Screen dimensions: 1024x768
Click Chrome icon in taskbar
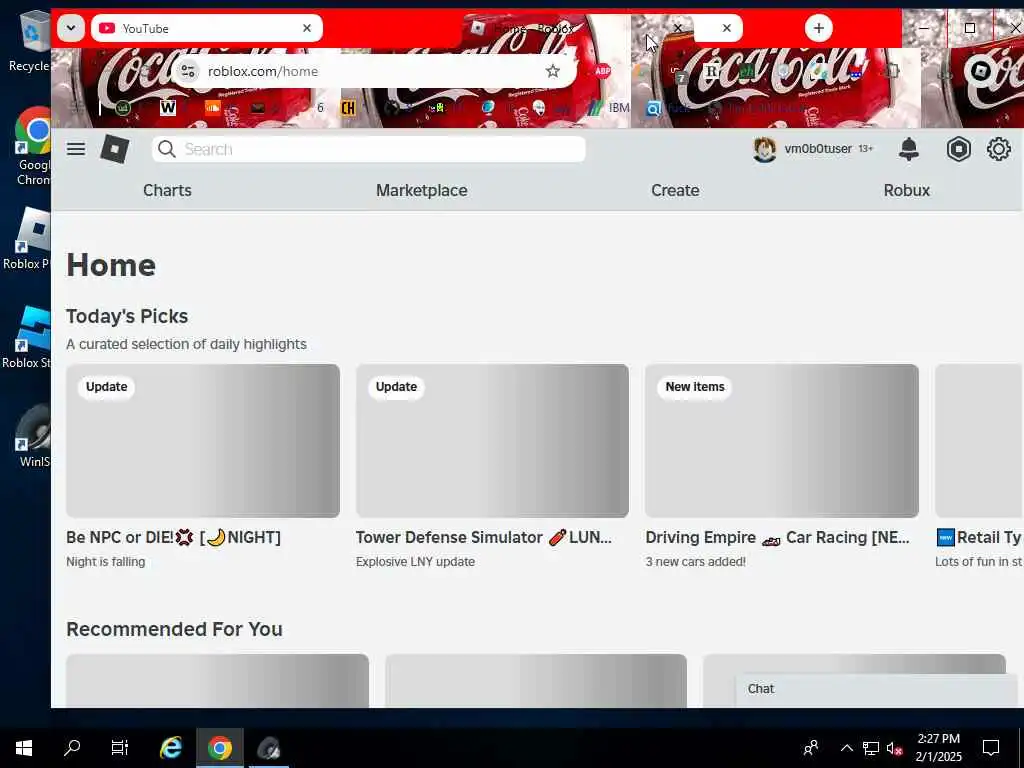[220, 748]
